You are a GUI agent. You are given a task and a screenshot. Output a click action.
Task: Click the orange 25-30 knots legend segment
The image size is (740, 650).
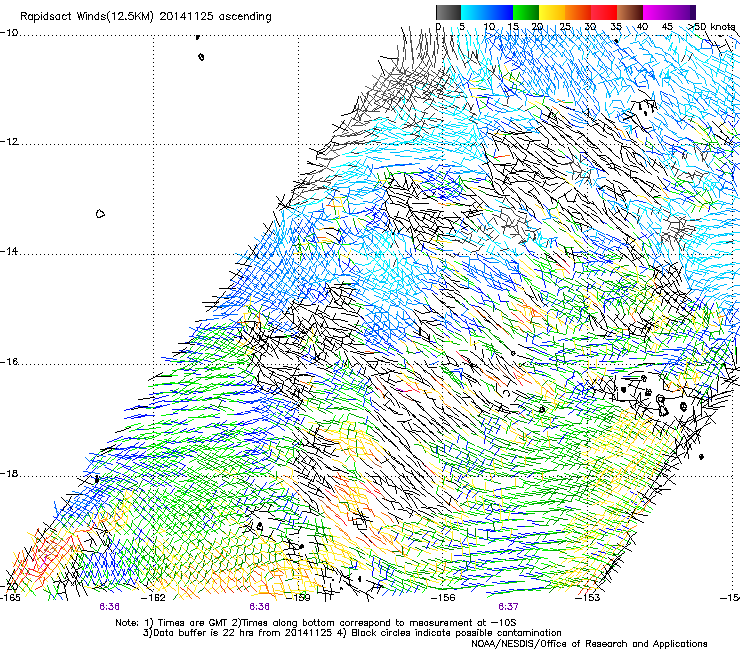coord(578,12)
